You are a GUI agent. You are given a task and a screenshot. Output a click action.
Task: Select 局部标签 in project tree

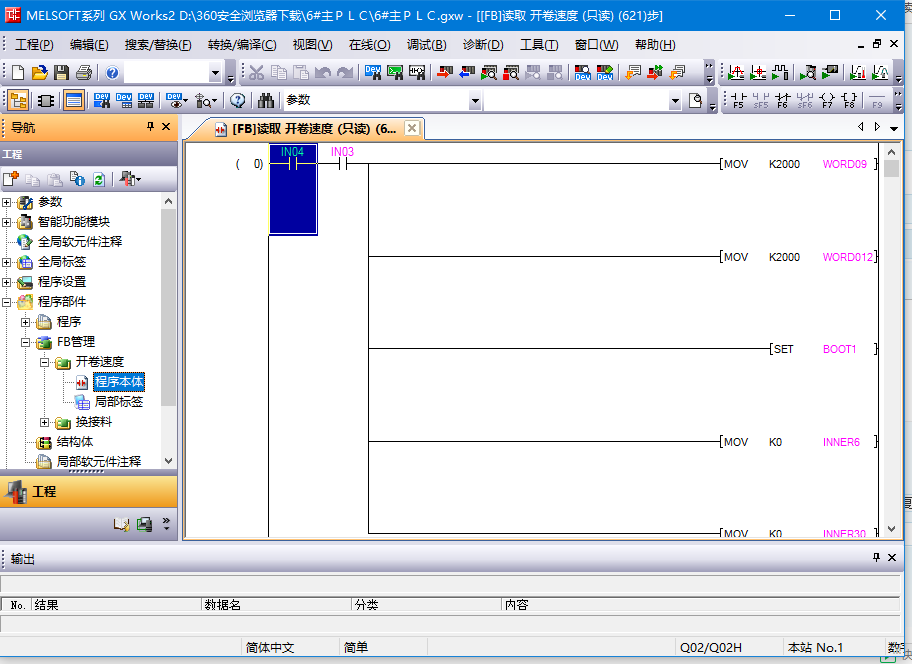point(118,402)
